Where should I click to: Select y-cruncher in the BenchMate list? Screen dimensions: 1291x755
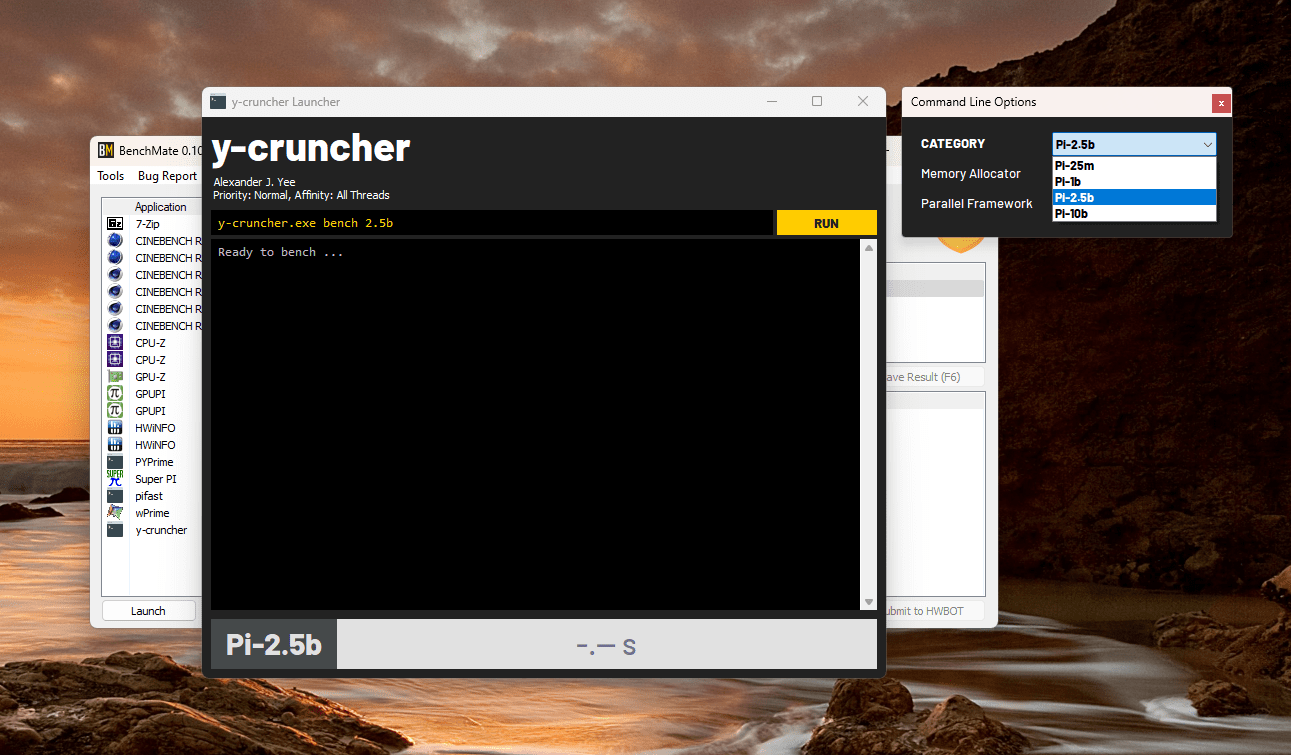coord(161,530)
